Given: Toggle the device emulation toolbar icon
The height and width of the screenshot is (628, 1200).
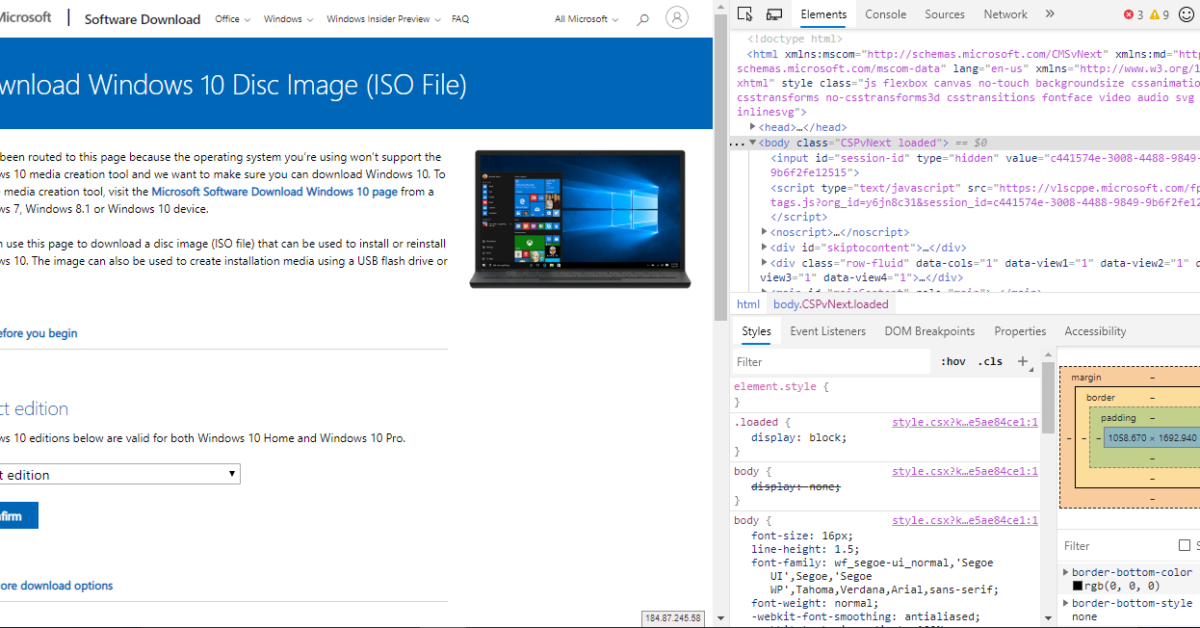Looking at the screenshot, I should [773, 14].
